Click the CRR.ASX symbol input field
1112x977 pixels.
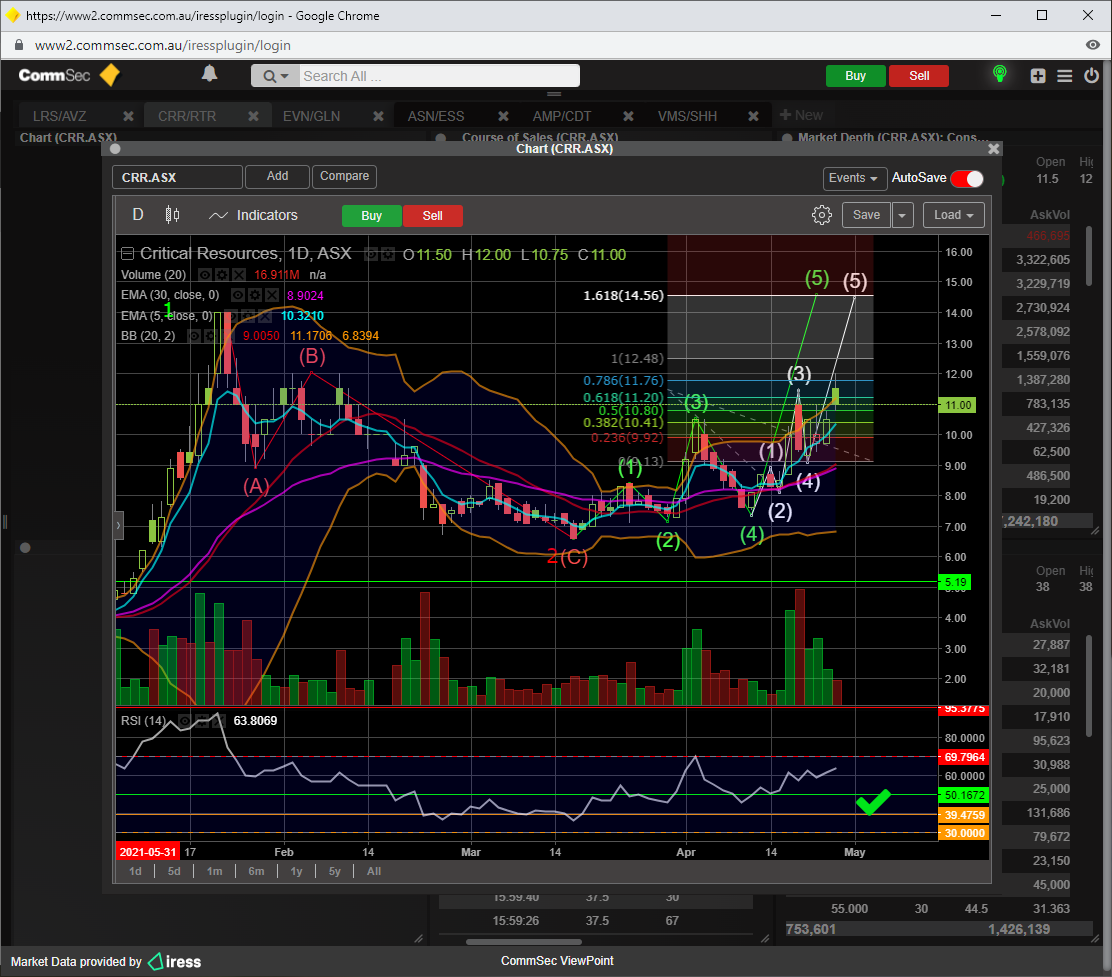[177, 177]
